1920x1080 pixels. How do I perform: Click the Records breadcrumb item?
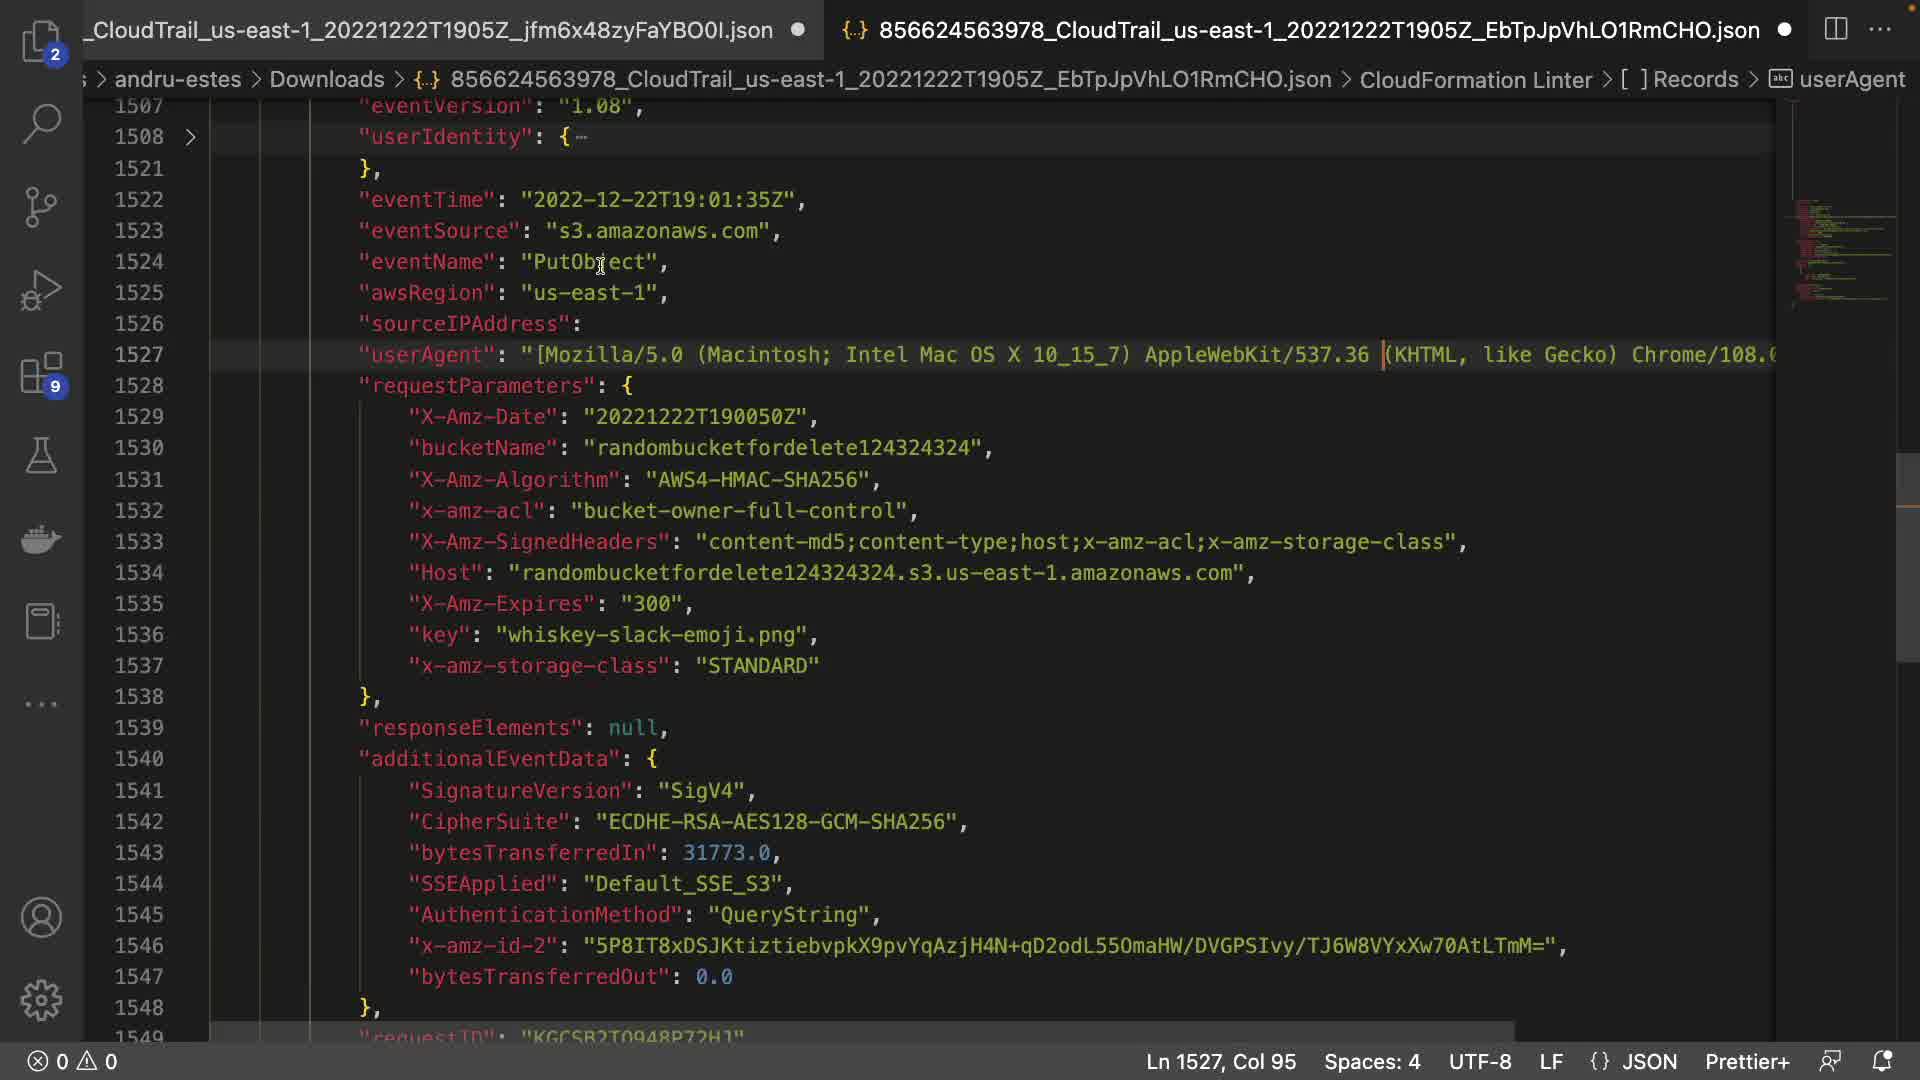[1695, 79]
